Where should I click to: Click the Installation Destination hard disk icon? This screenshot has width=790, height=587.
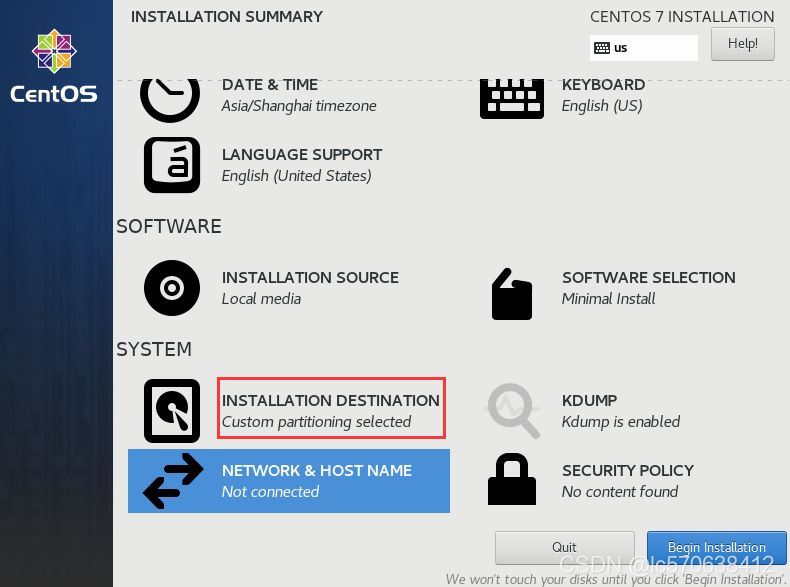click(x=172, y=411)
